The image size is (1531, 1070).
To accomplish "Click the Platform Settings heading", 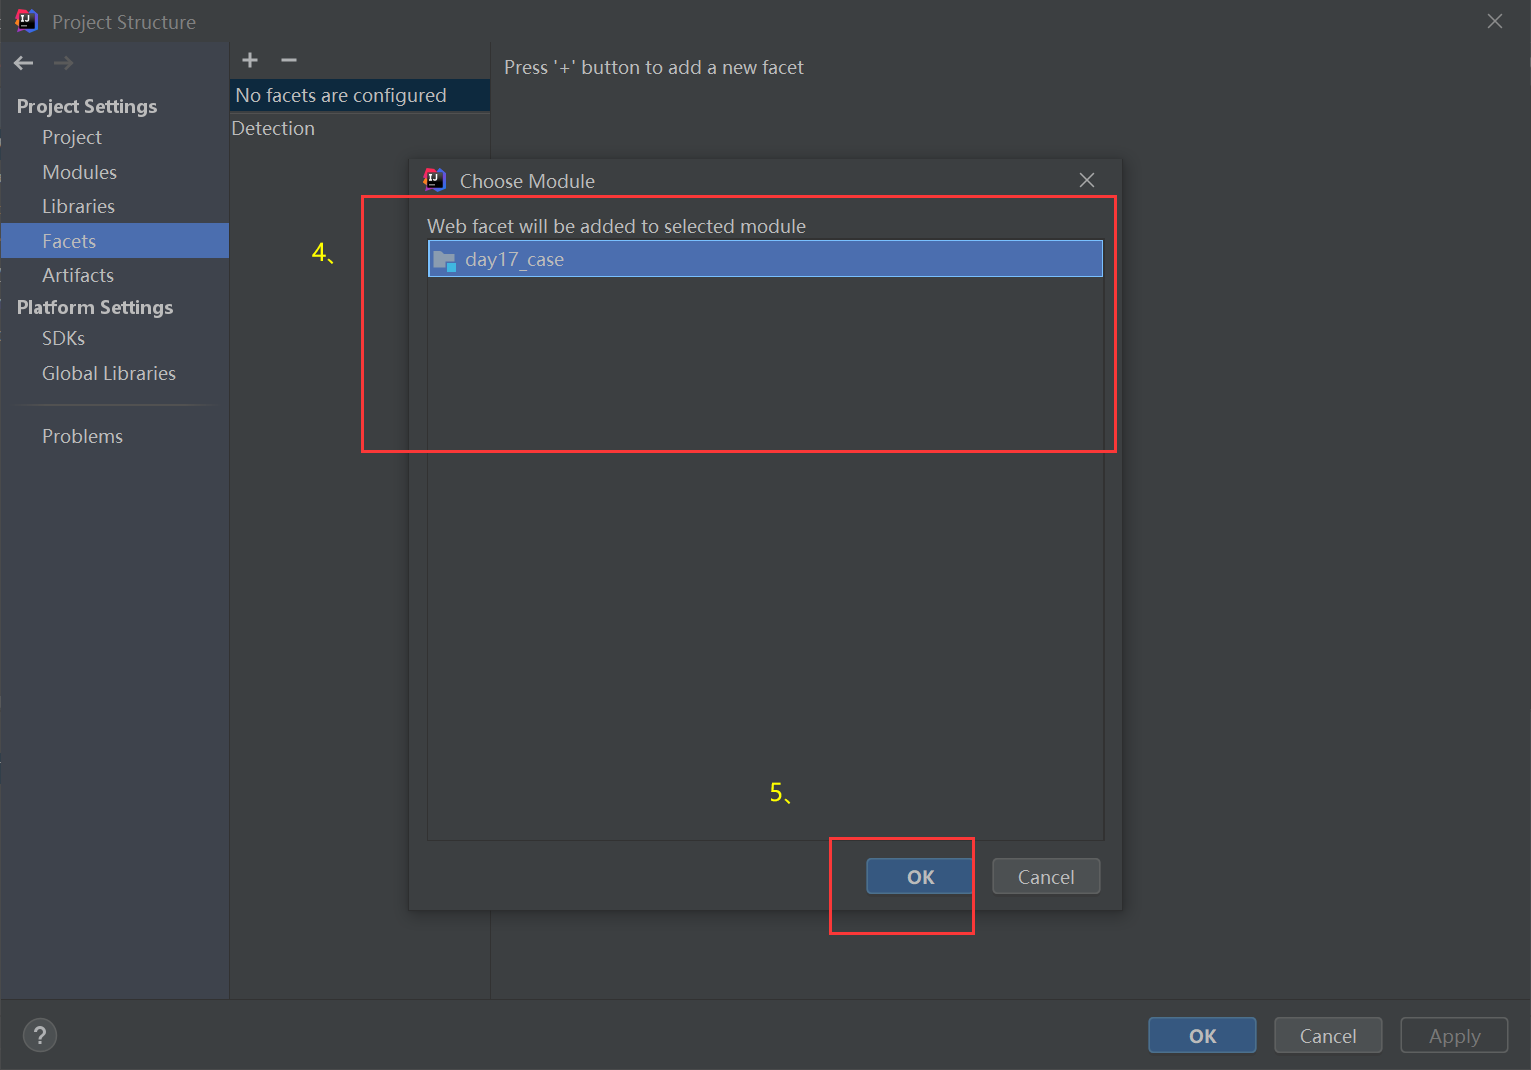I will 95,307.
